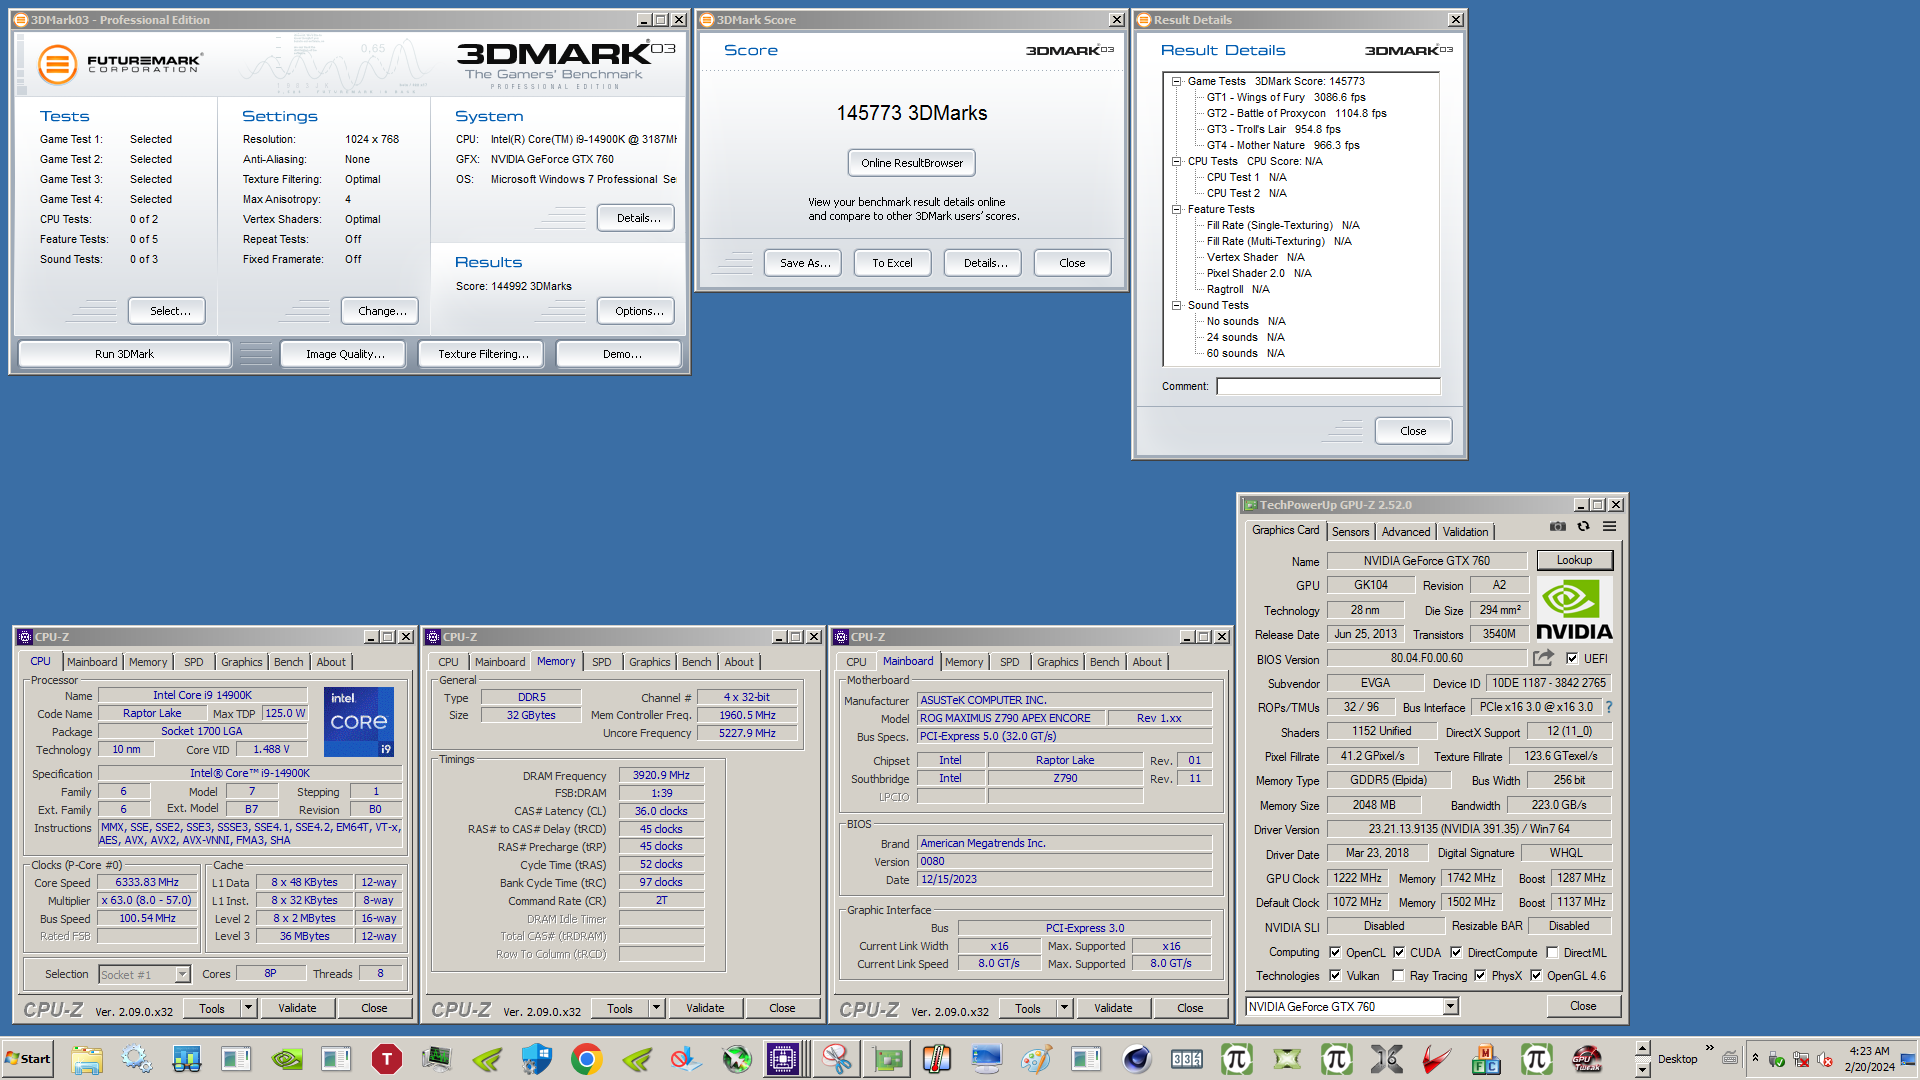
Task: Launch Google Chrome from the taskbar
Action: click(x=587, y=1059)
